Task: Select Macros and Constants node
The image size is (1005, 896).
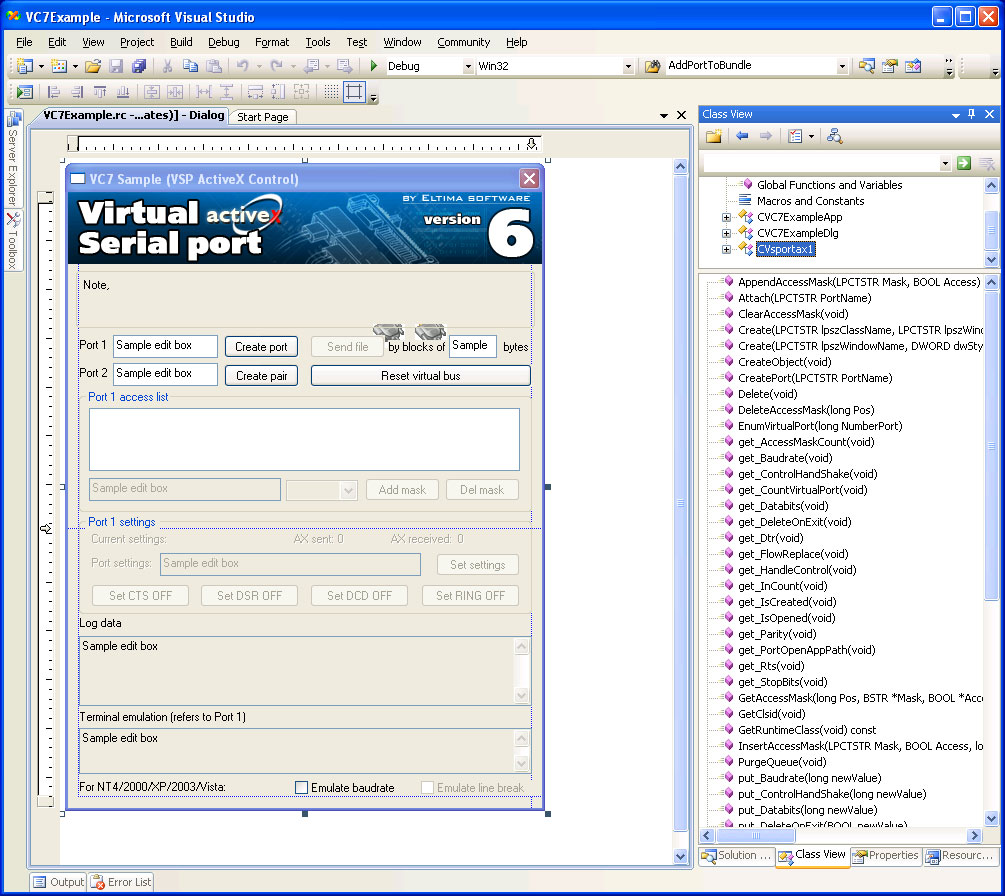Action: [x=810, y=201]
